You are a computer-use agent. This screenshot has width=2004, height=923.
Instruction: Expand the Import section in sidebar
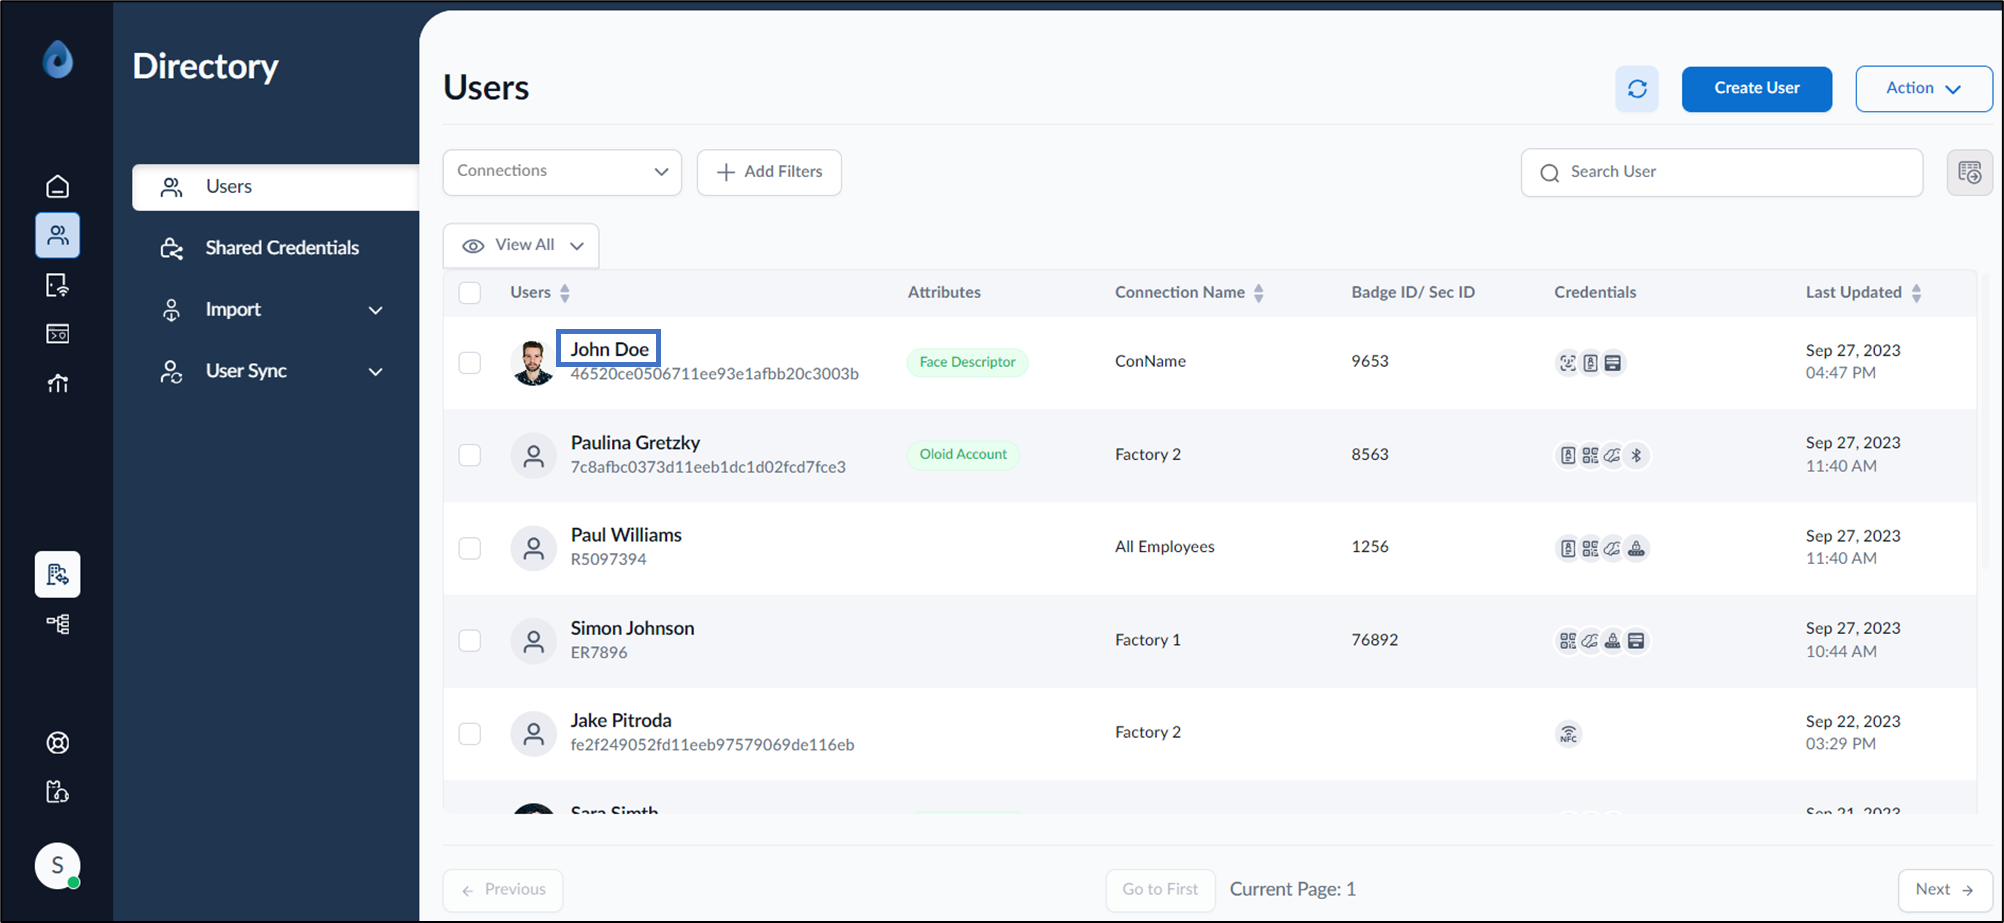[x=272, y=310]
